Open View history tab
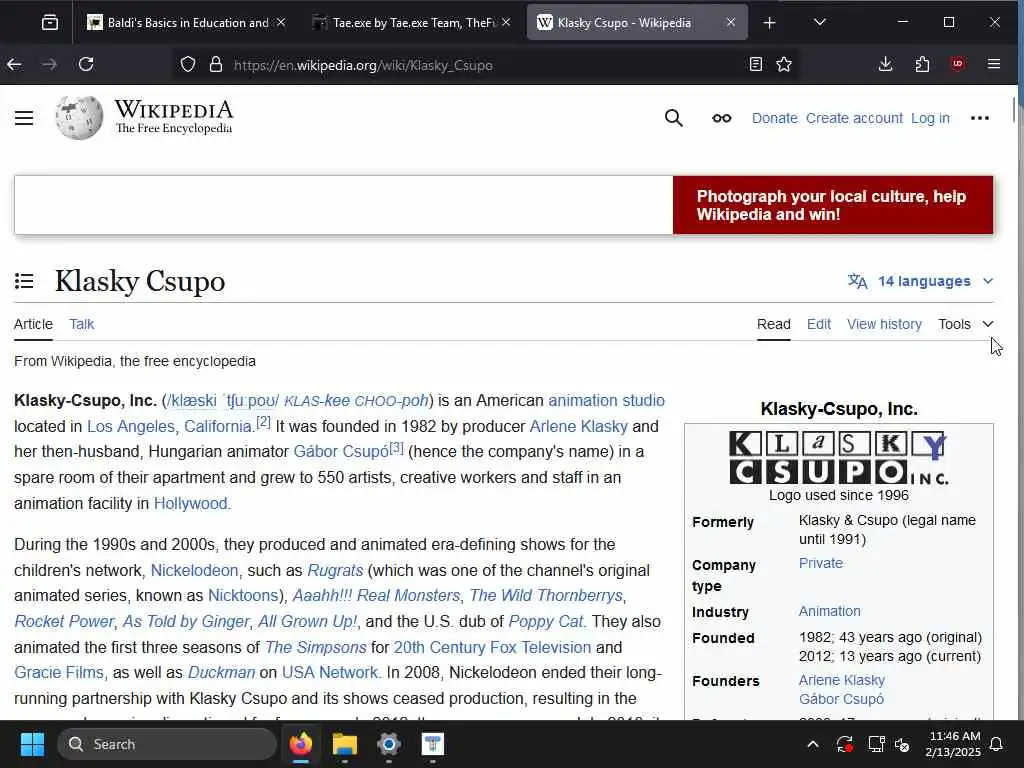This screenshot has width=1024, height=768. 884,324
